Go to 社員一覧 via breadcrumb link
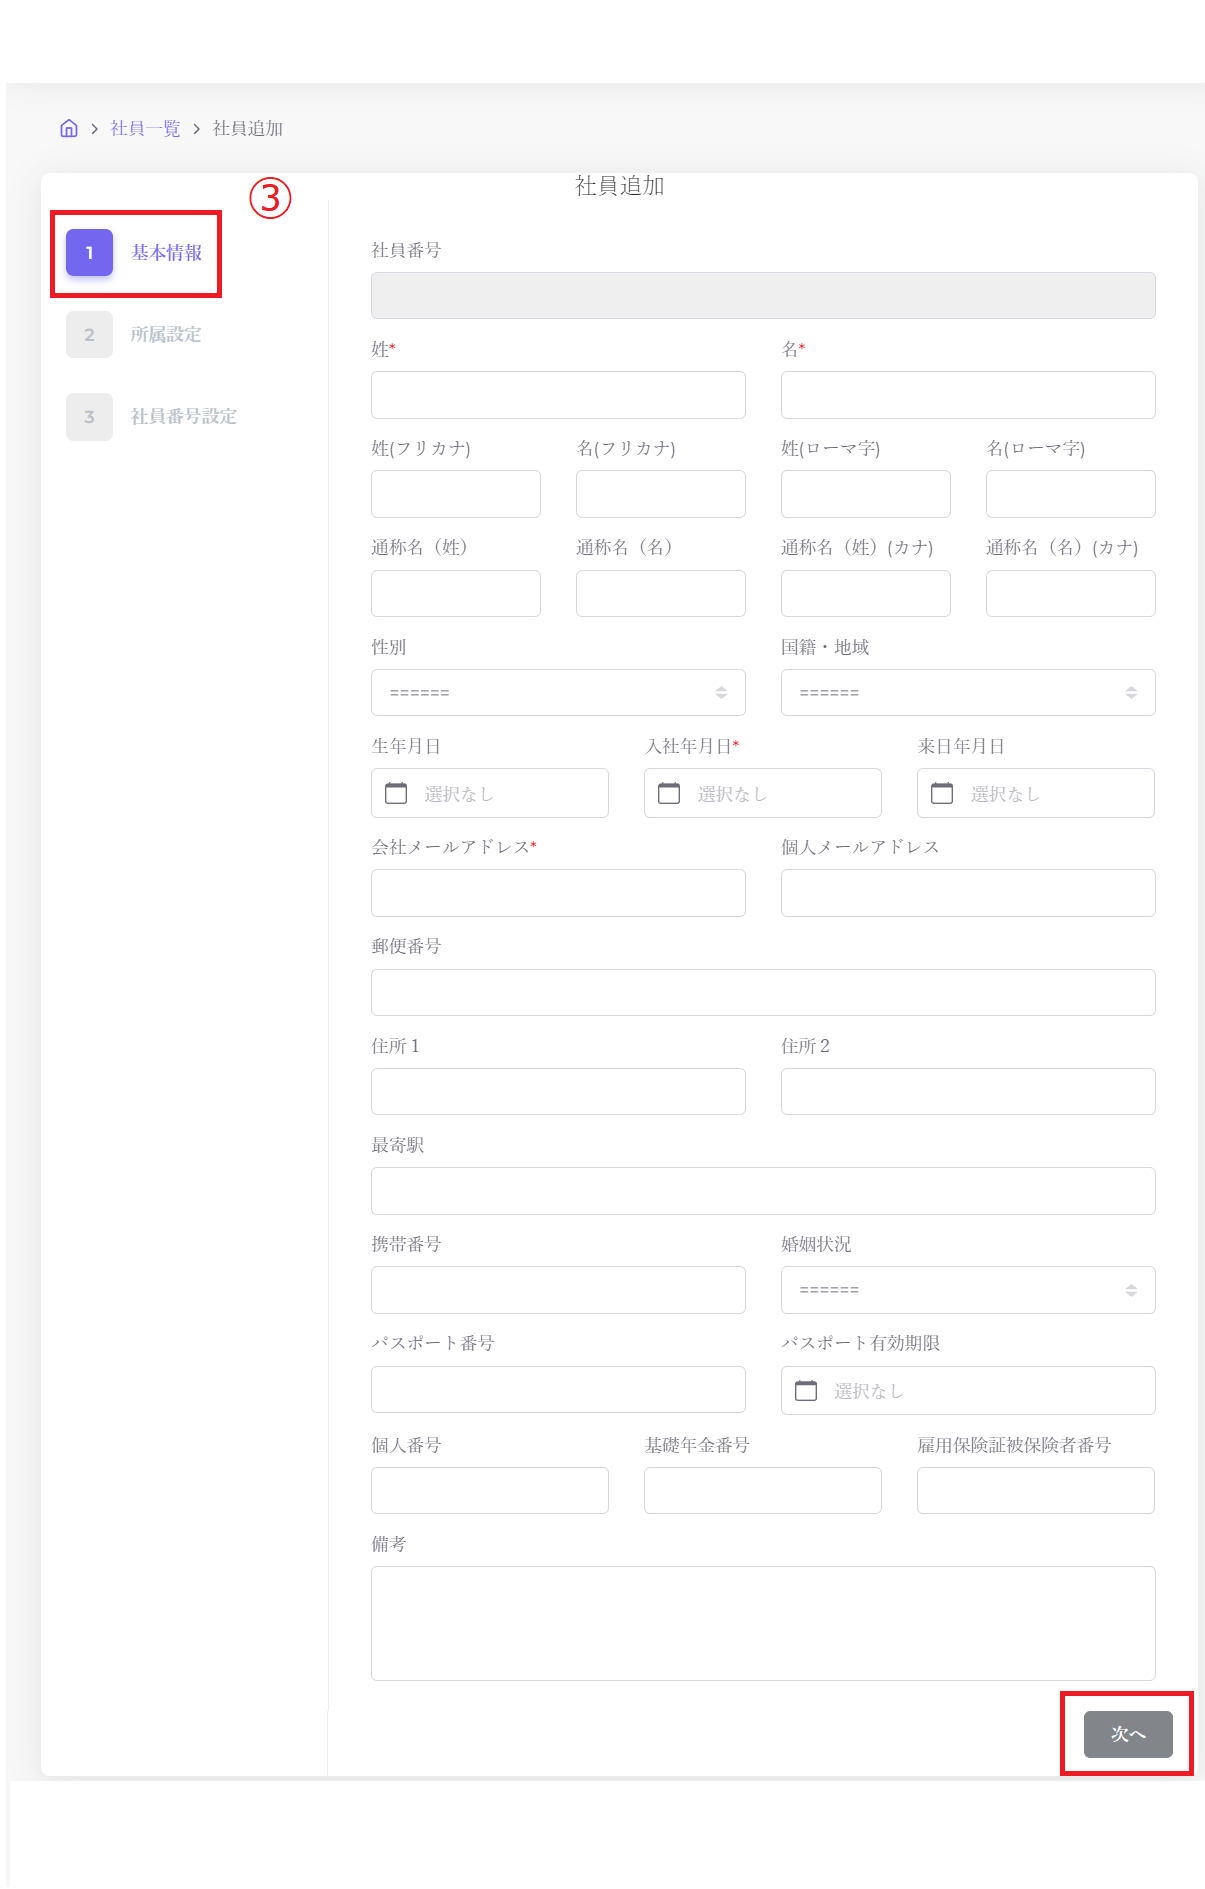Image resolution: width=1205 pixels, height=1889 pixels. pos(145,128)
